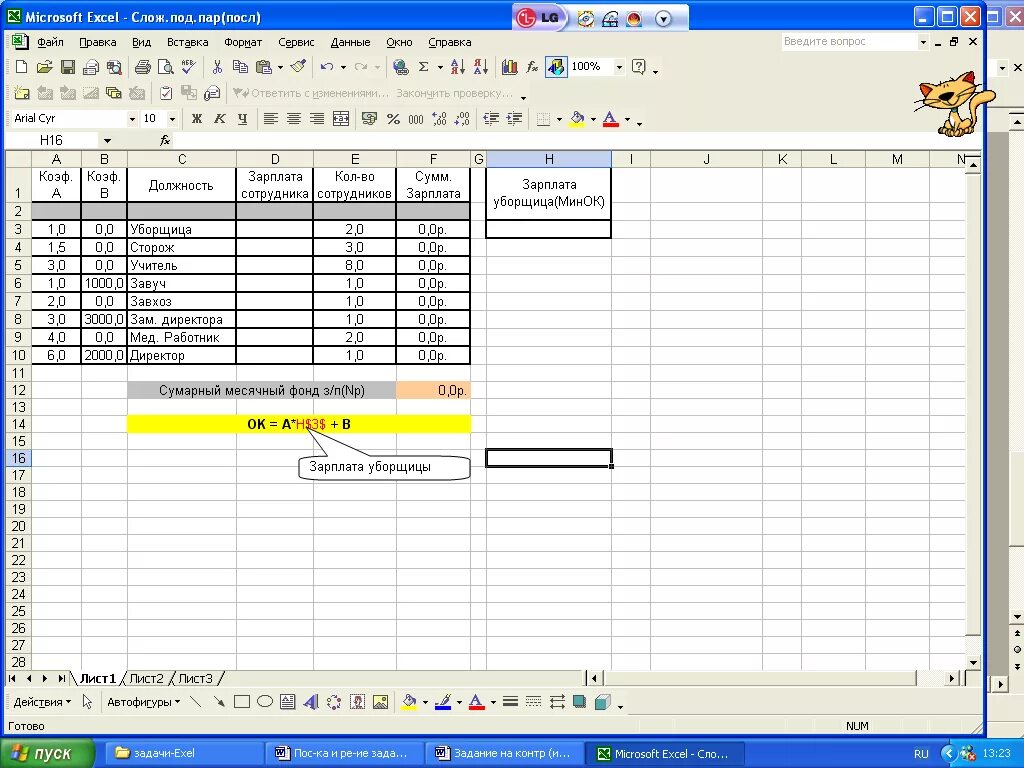Align cell text to the left
This screenshot has height=768, width=1024.
coord(270,118)
